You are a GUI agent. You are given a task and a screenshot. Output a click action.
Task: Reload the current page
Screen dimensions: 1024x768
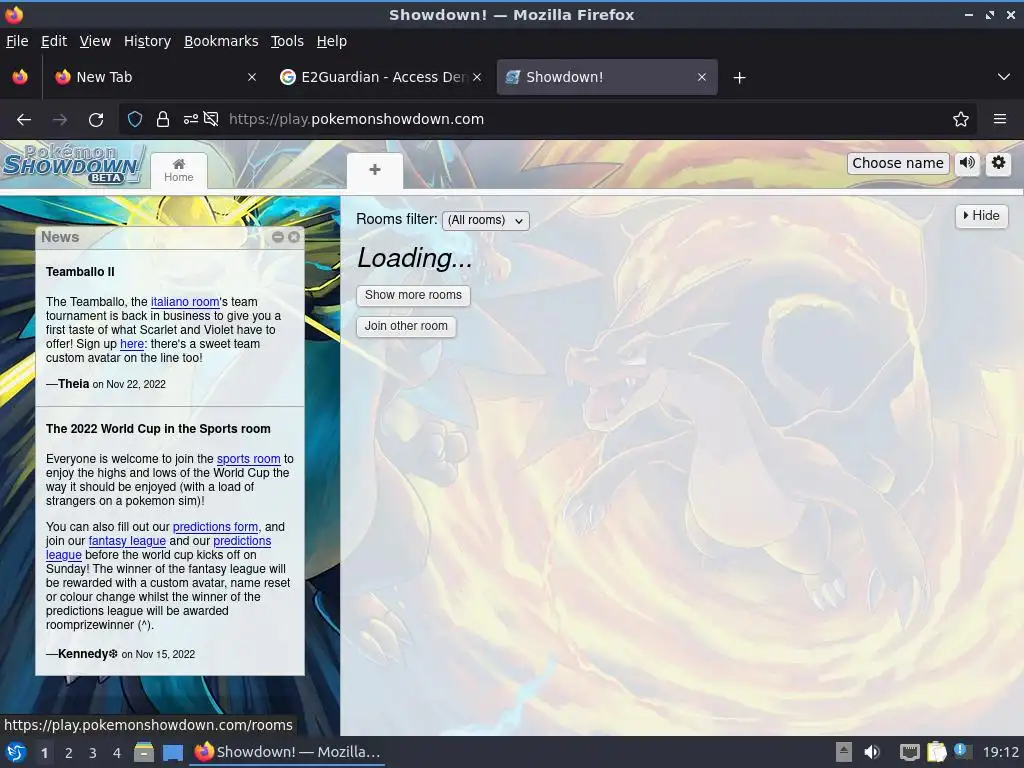point(96,120)
